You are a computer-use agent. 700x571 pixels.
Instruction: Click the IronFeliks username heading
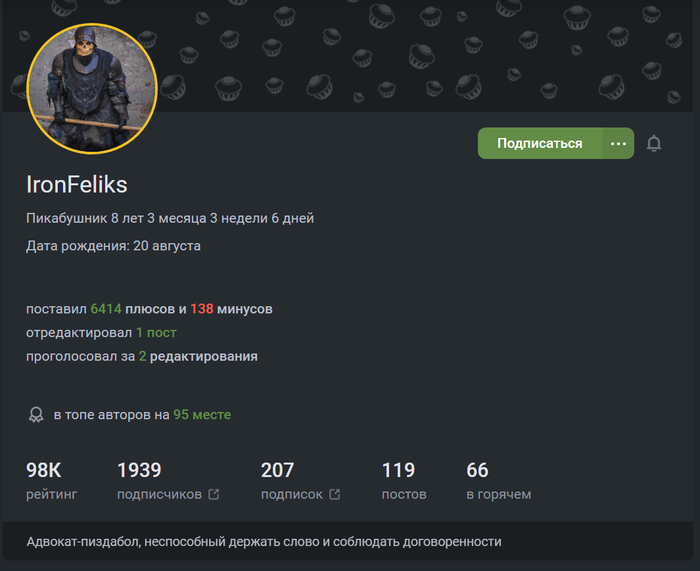pos(77,184)
